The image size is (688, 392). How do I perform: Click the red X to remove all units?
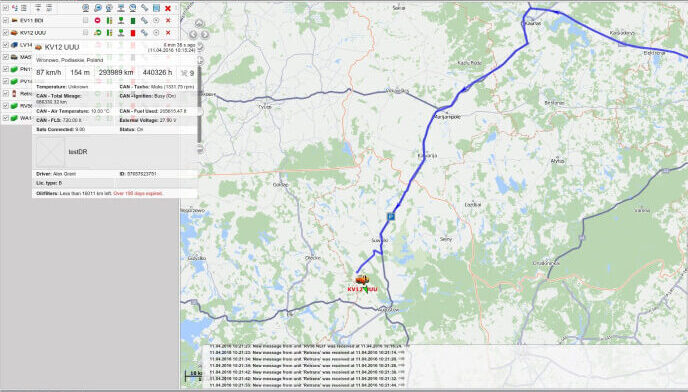[168, 8]
